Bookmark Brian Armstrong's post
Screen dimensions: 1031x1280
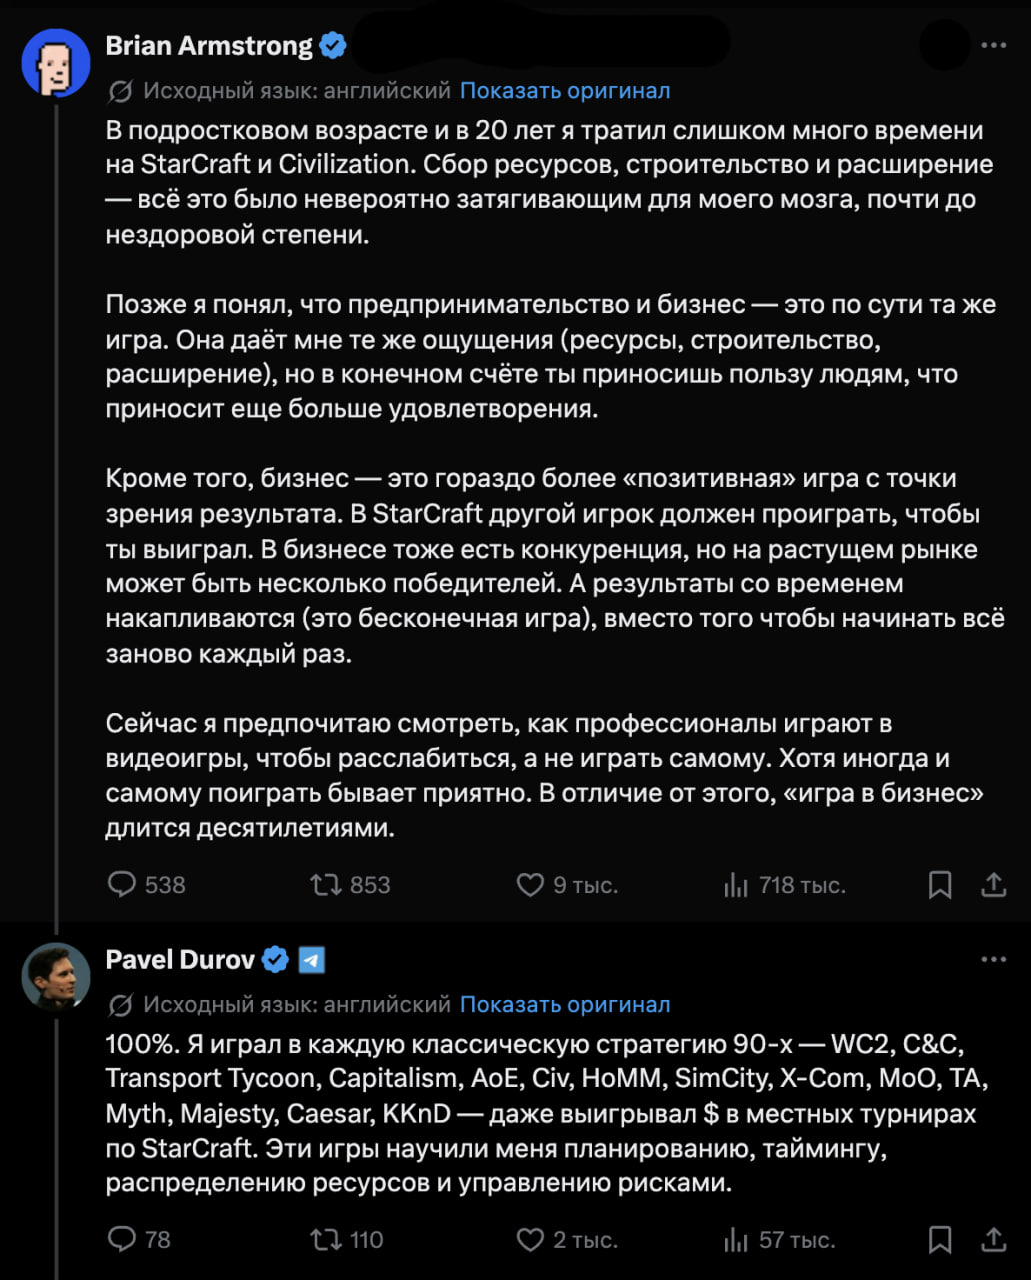pos(940,885)
